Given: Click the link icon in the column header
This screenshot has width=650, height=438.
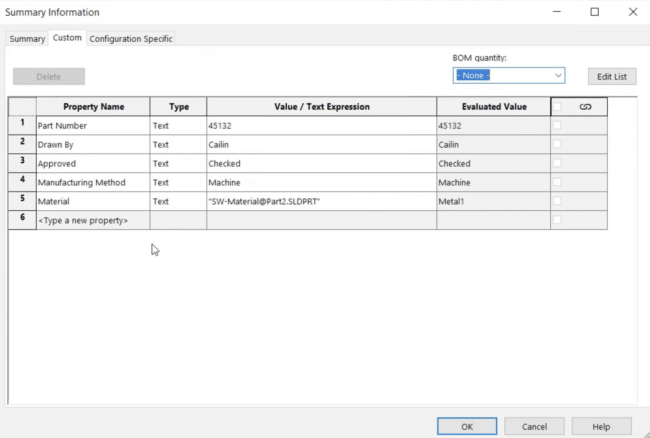Looking at the screenshot, I should (x=585, y=107).
